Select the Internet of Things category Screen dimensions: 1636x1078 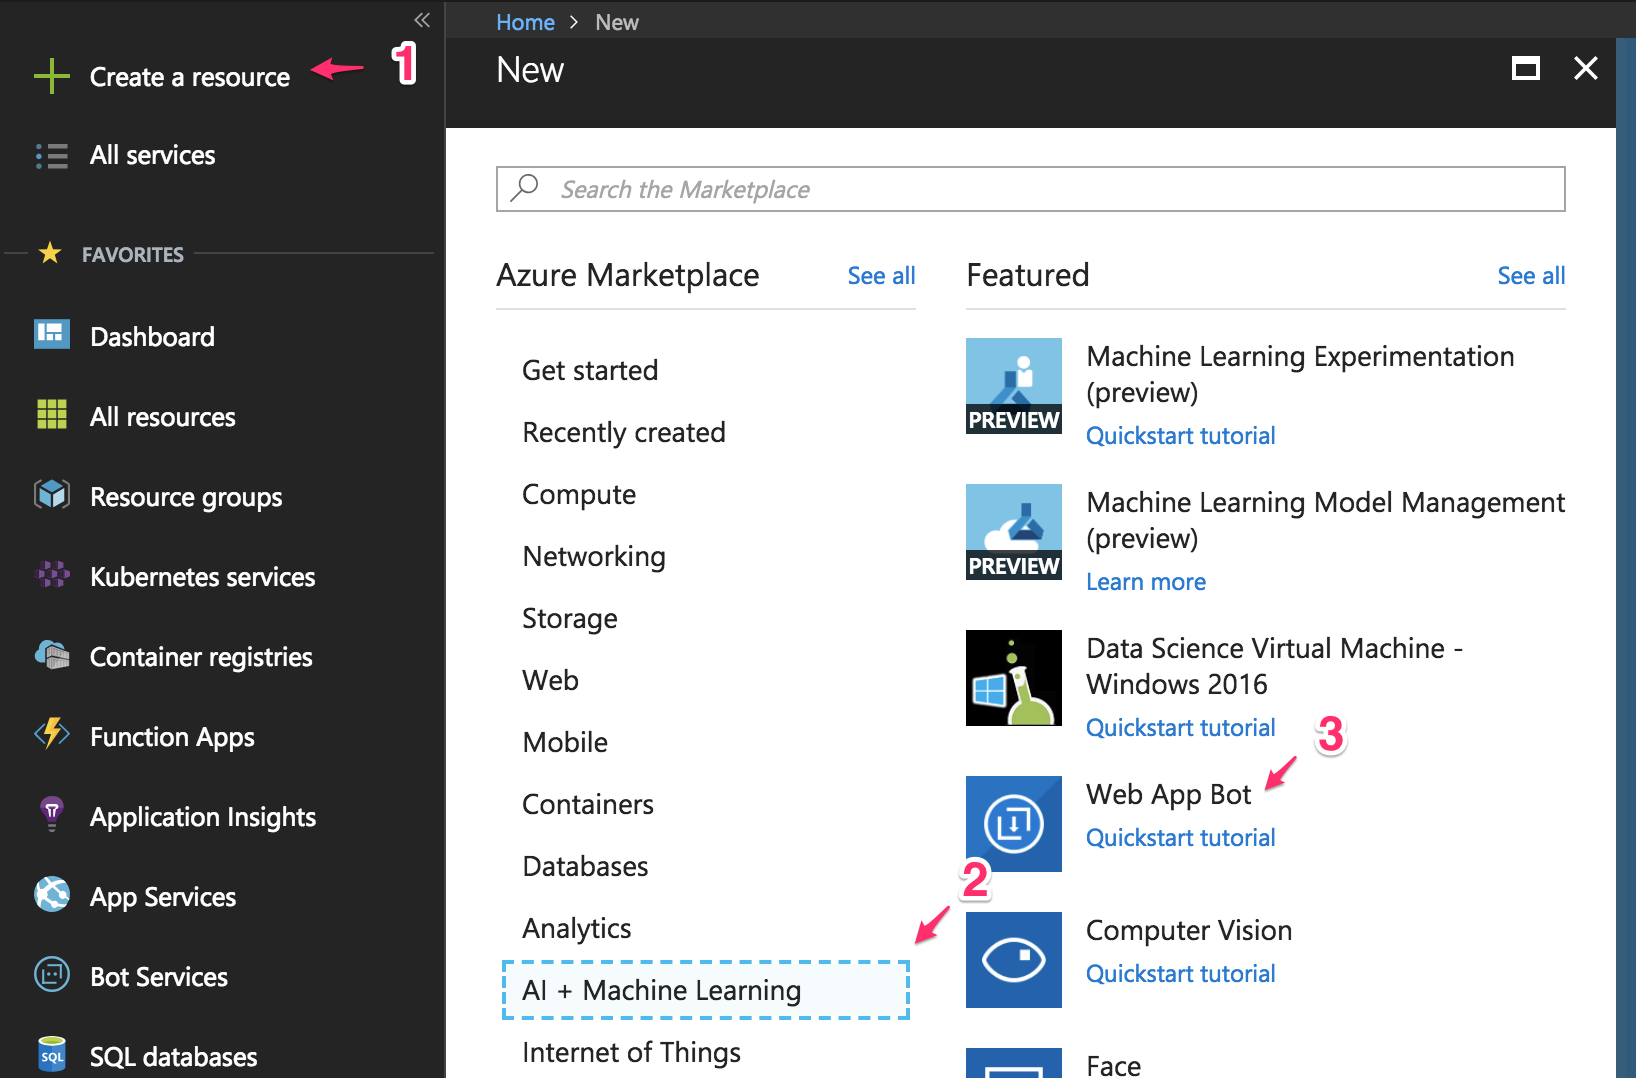coord(631,1053)
